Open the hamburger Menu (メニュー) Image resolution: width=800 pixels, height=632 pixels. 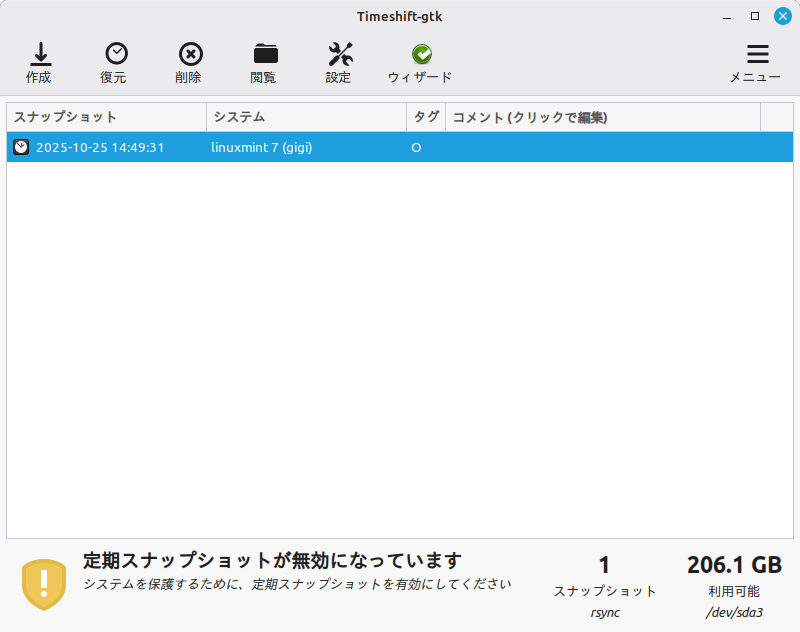(x=757, y=54)
